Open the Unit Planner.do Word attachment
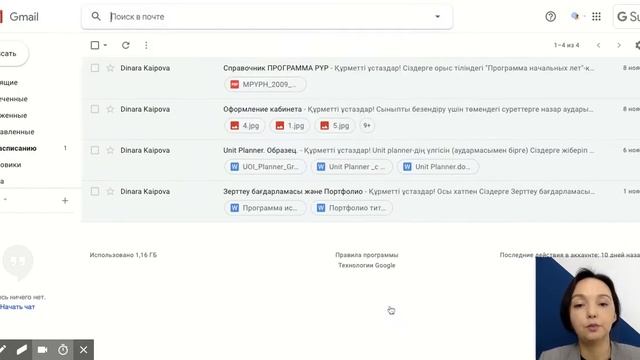The height and width of the screenshot is (360, 640). pos(438,167)
